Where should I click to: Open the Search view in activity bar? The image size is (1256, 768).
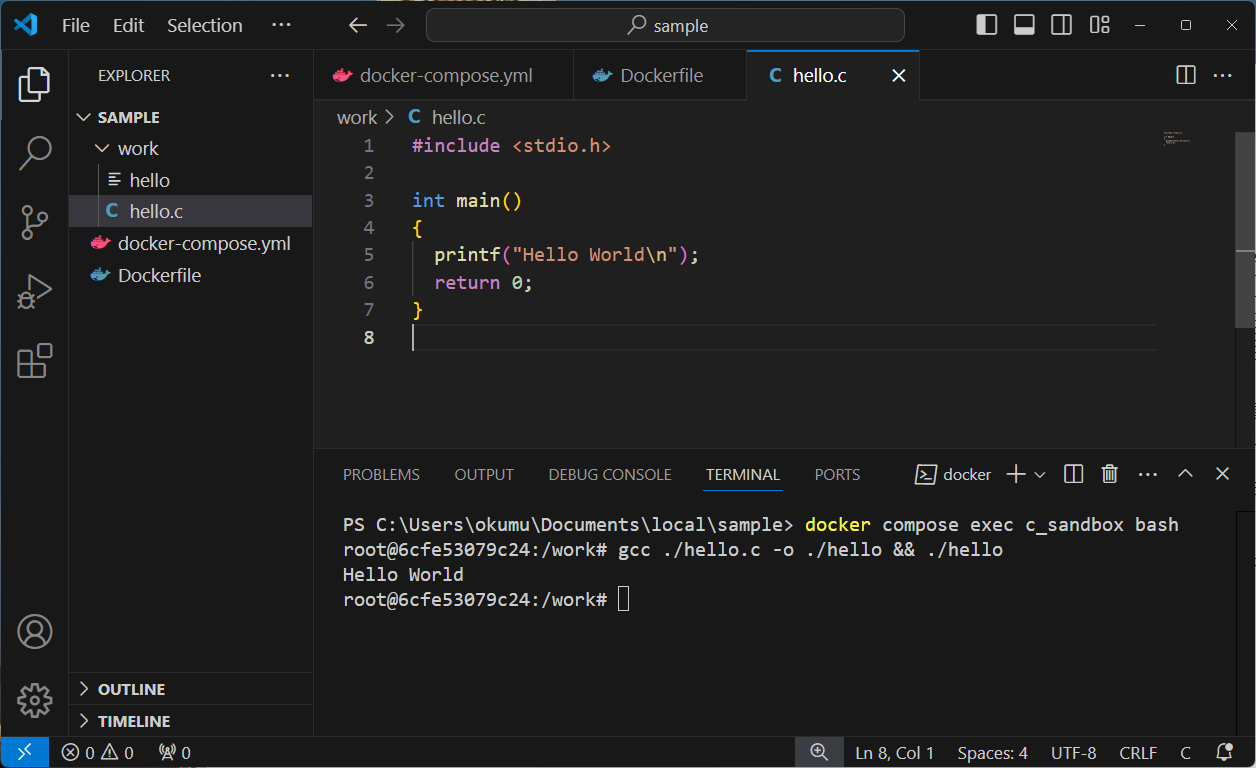(35, 153)
